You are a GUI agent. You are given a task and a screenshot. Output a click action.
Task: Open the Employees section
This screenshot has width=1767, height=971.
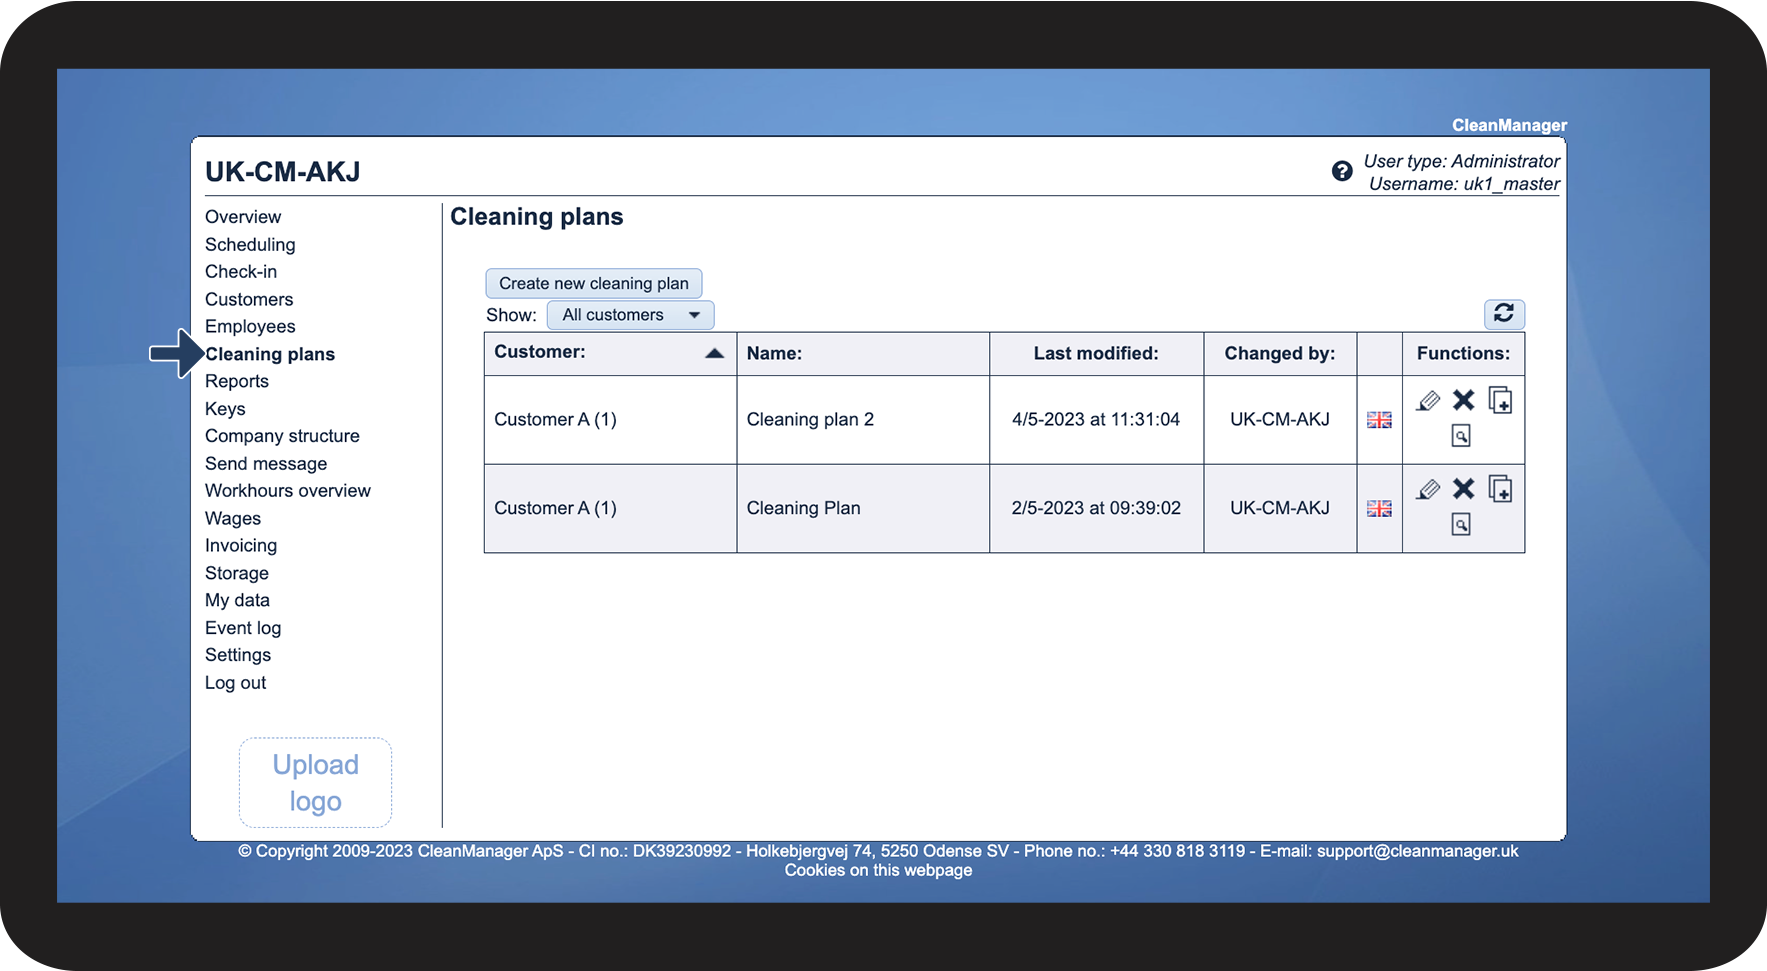pyautogui.click(x=250, y=327)
